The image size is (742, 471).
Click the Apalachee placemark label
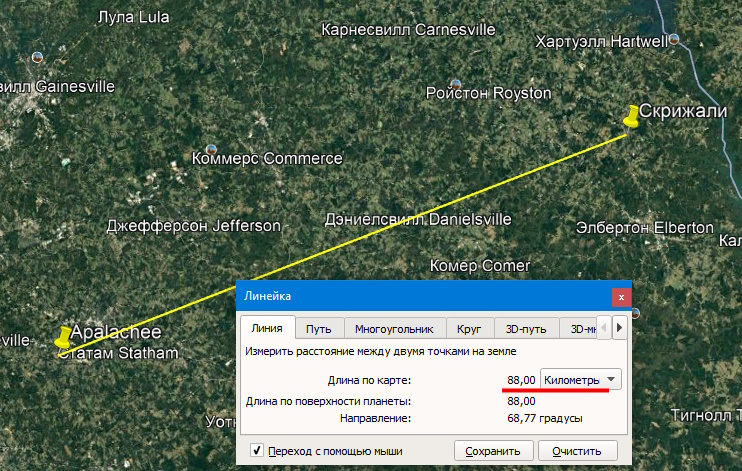tap(116, 332)
